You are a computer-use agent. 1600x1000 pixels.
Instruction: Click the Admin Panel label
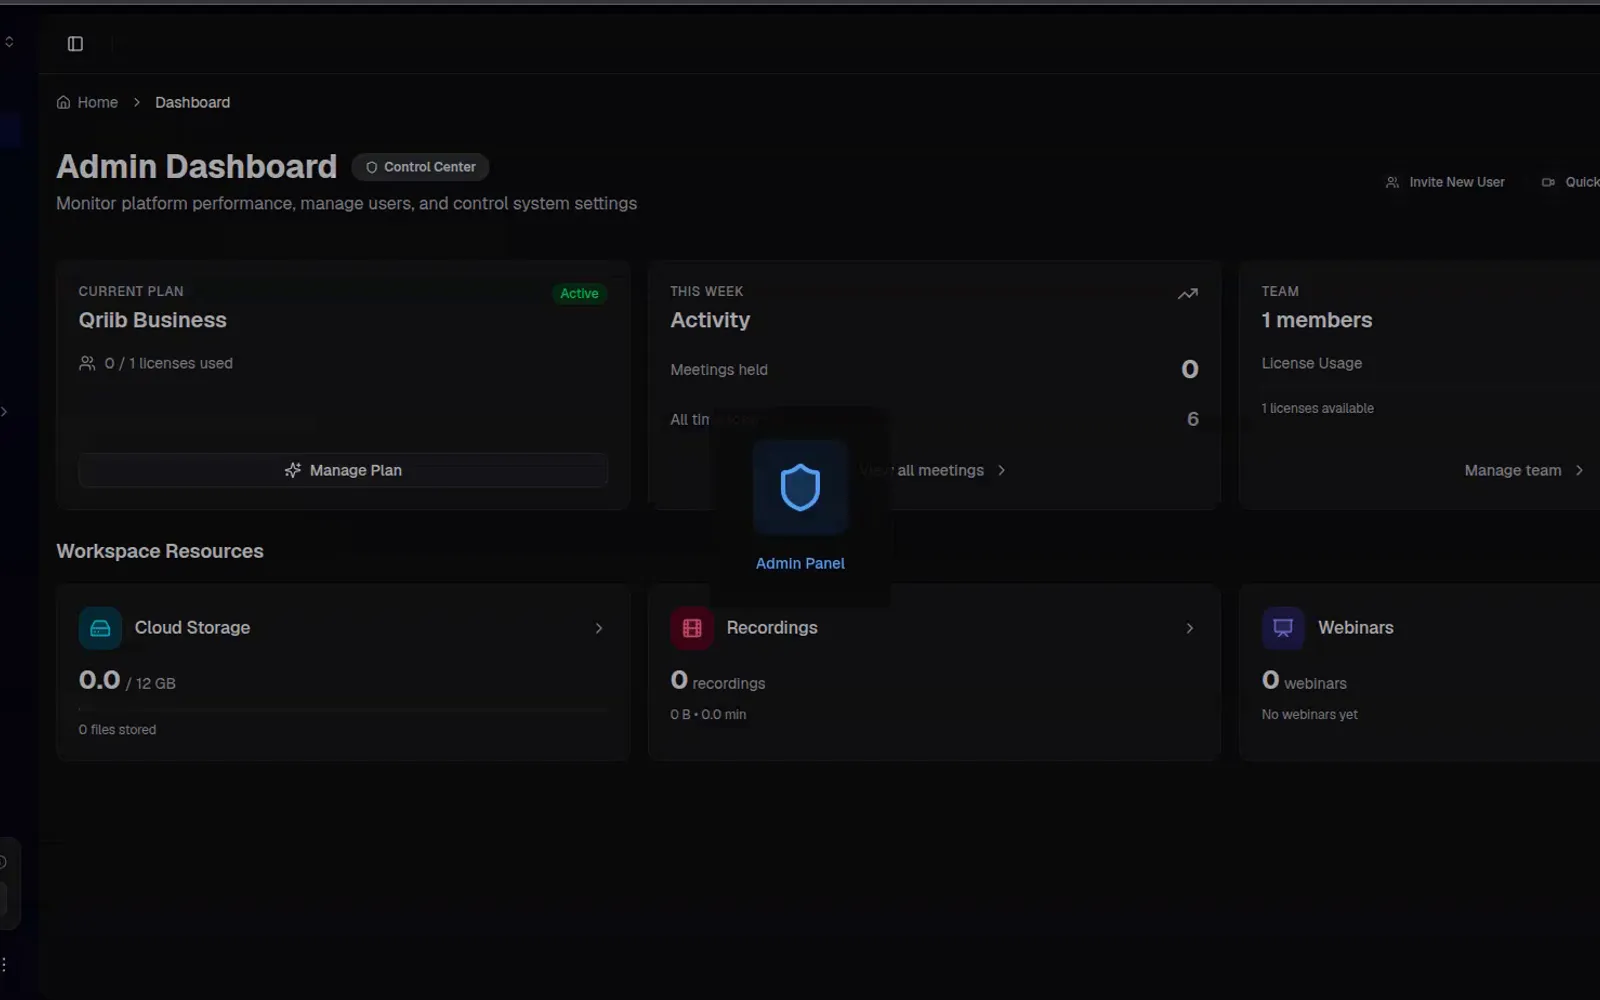[800, 563]
